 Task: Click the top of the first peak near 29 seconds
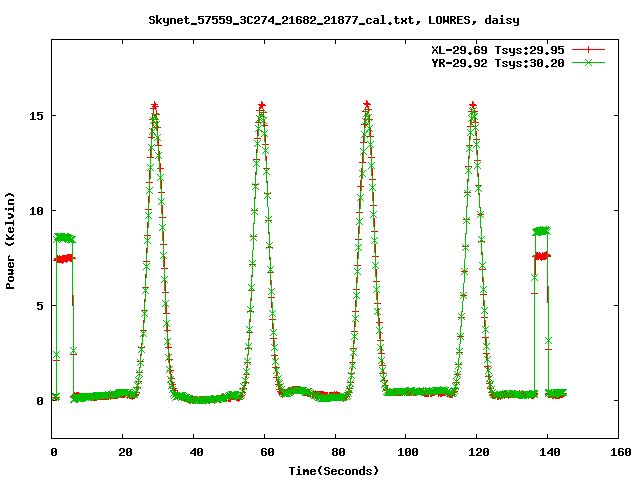pyautogui.click(x=155, y=107)
